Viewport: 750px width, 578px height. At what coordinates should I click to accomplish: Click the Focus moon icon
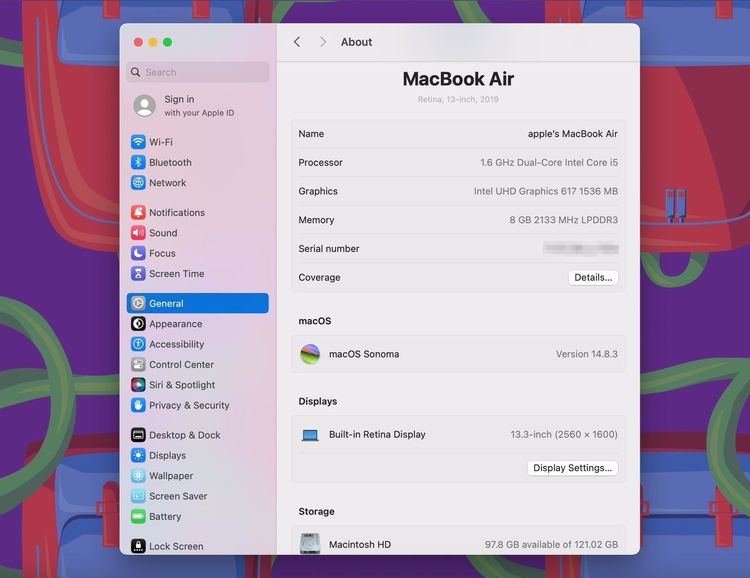click(138, 253)
